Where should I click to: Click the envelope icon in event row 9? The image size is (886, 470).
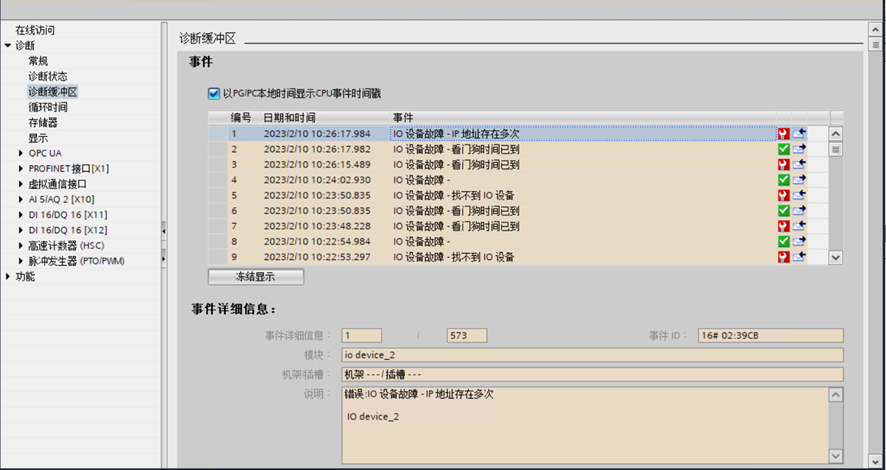(799, 257)
